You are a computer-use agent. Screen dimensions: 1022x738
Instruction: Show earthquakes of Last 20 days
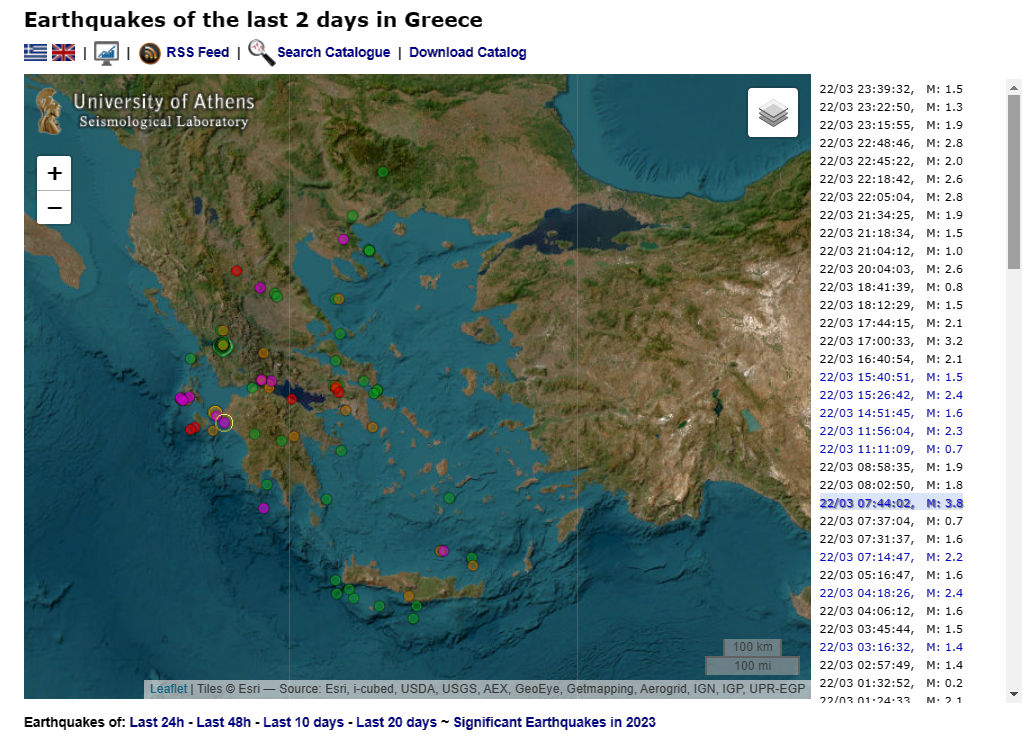click(x=396, y=722)
